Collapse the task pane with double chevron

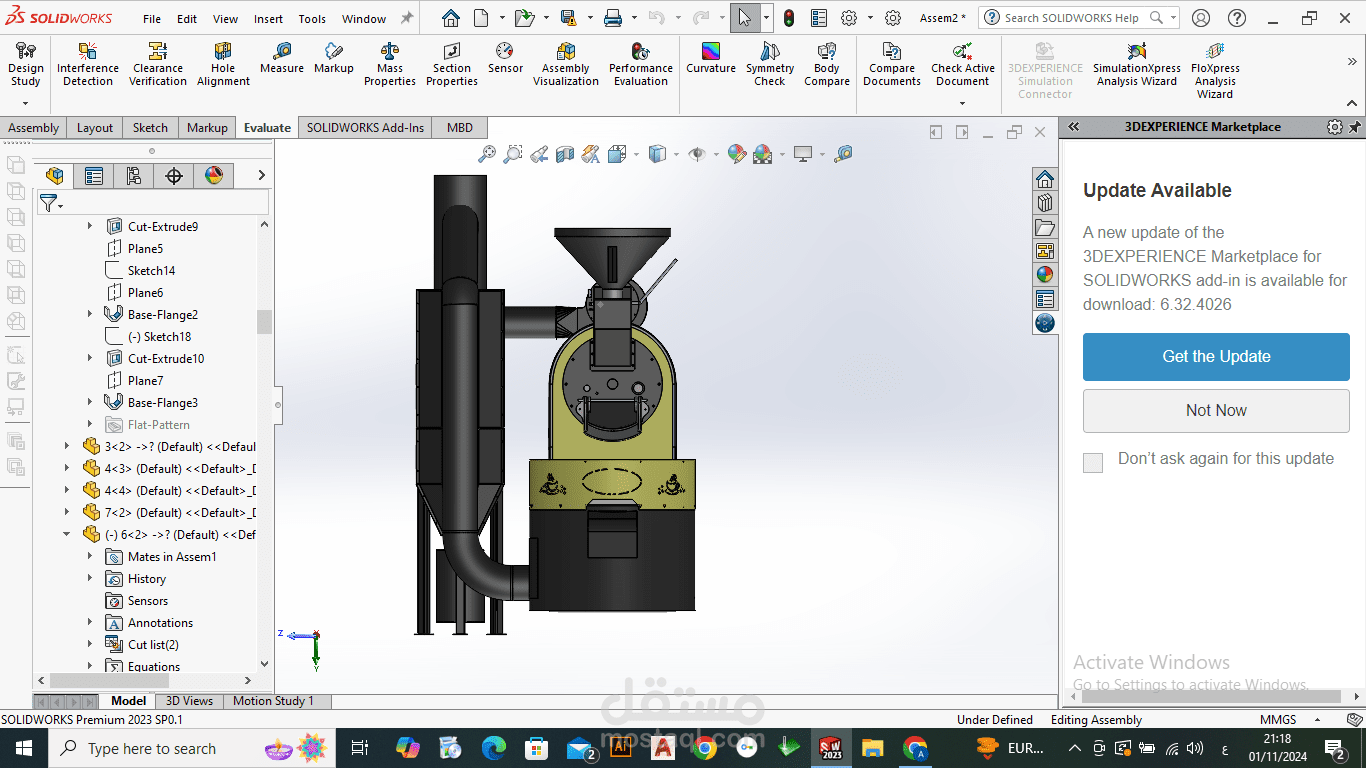tap(1074, 127)
